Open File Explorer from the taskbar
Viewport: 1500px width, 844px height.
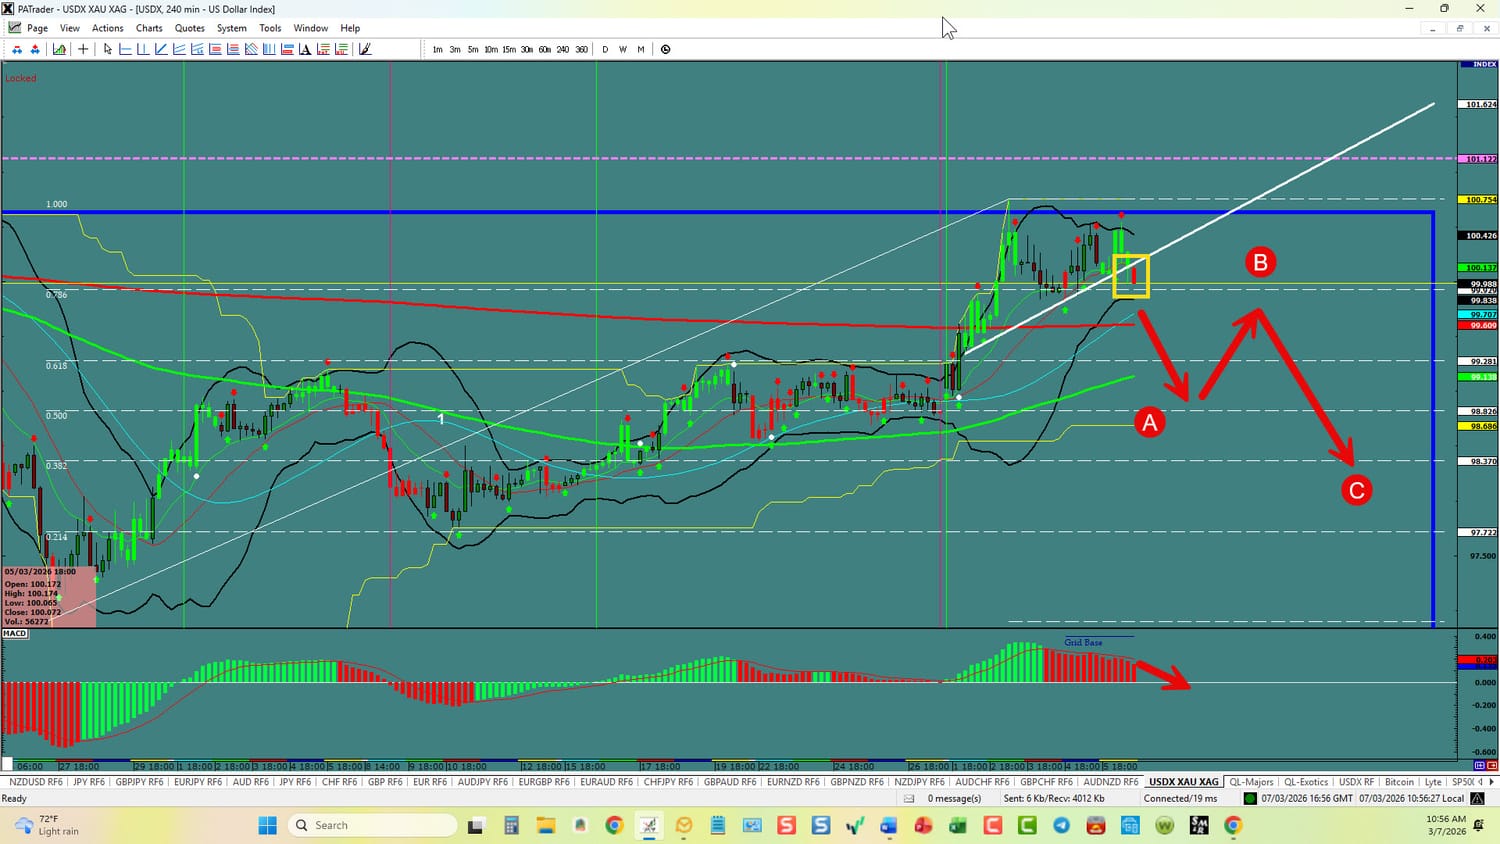(x=546, y=825)
